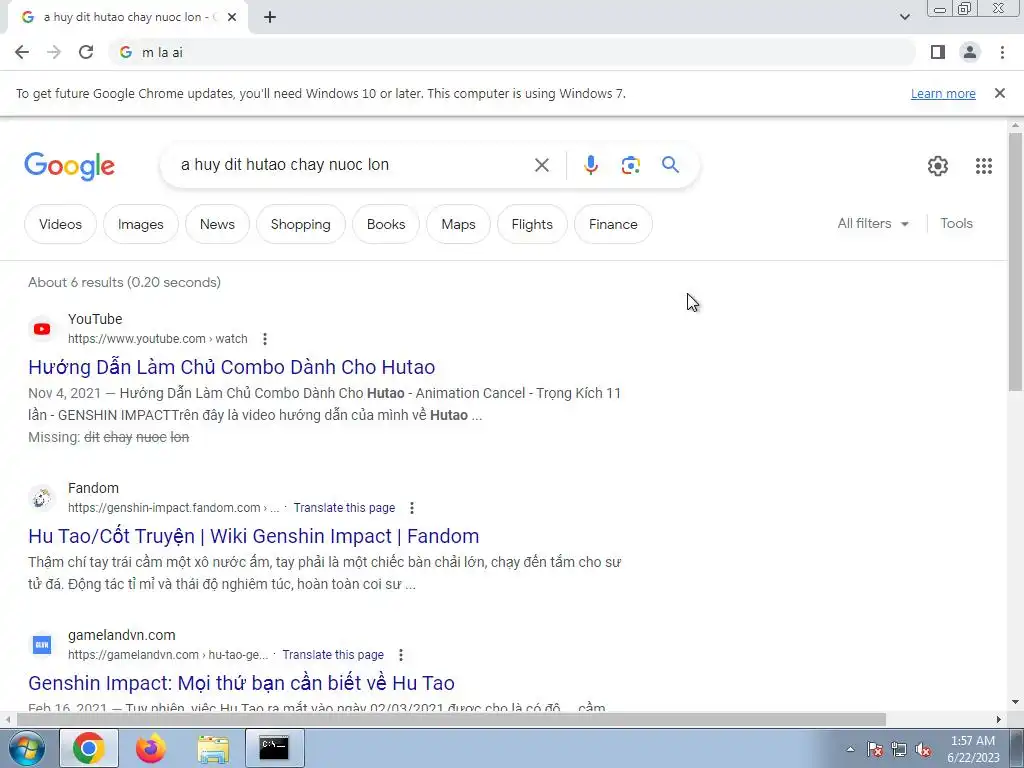Click the browser forward arrow
This screenshot has width=1024, height=768.
point(54,52)
